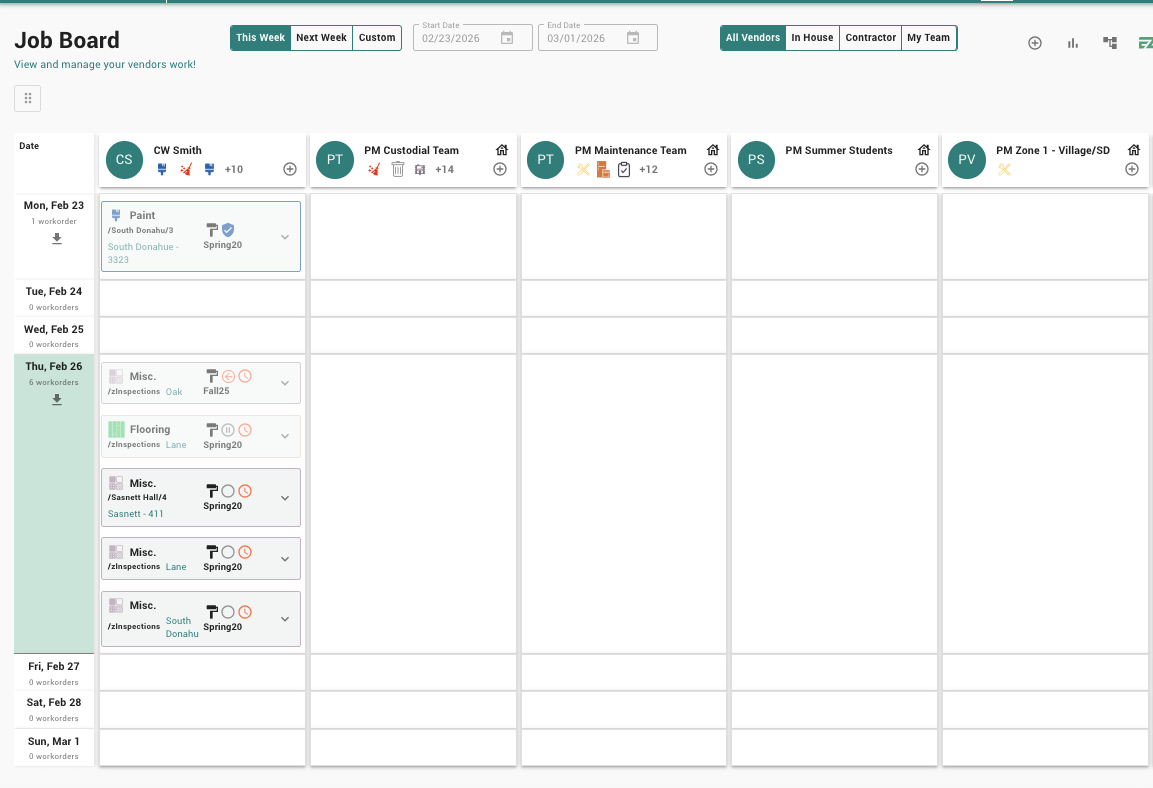Expand the Misc. South Donahu card
The image size is (1153, 788).
(x=285, y=619)
